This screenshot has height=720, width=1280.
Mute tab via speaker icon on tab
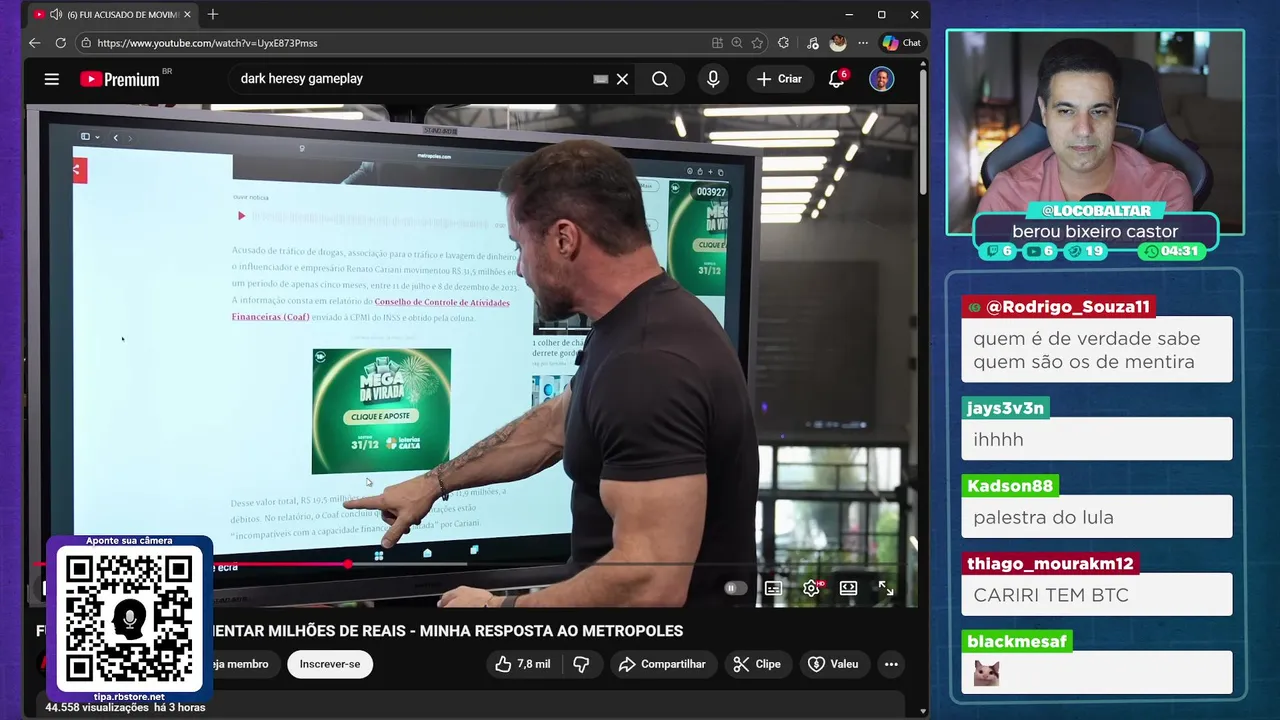56,14
